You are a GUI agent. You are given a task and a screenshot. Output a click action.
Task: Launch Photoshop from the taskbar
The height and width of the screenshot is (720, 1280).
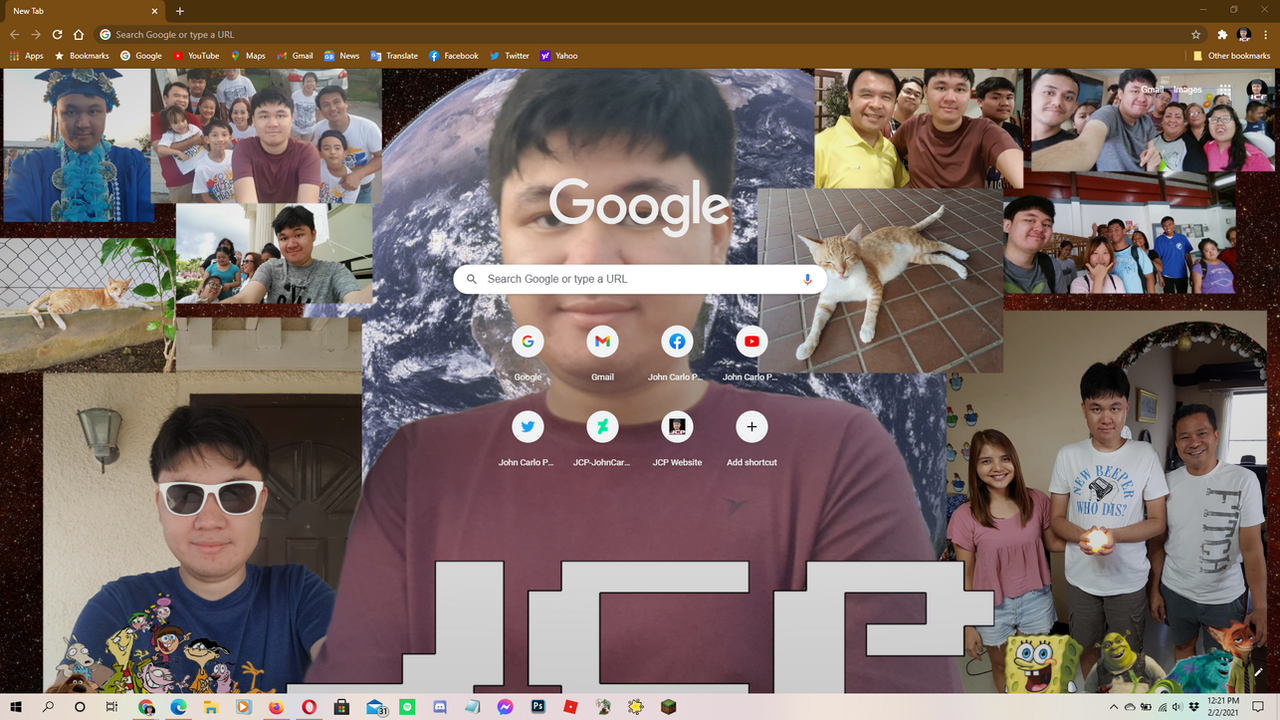point(538,706)
